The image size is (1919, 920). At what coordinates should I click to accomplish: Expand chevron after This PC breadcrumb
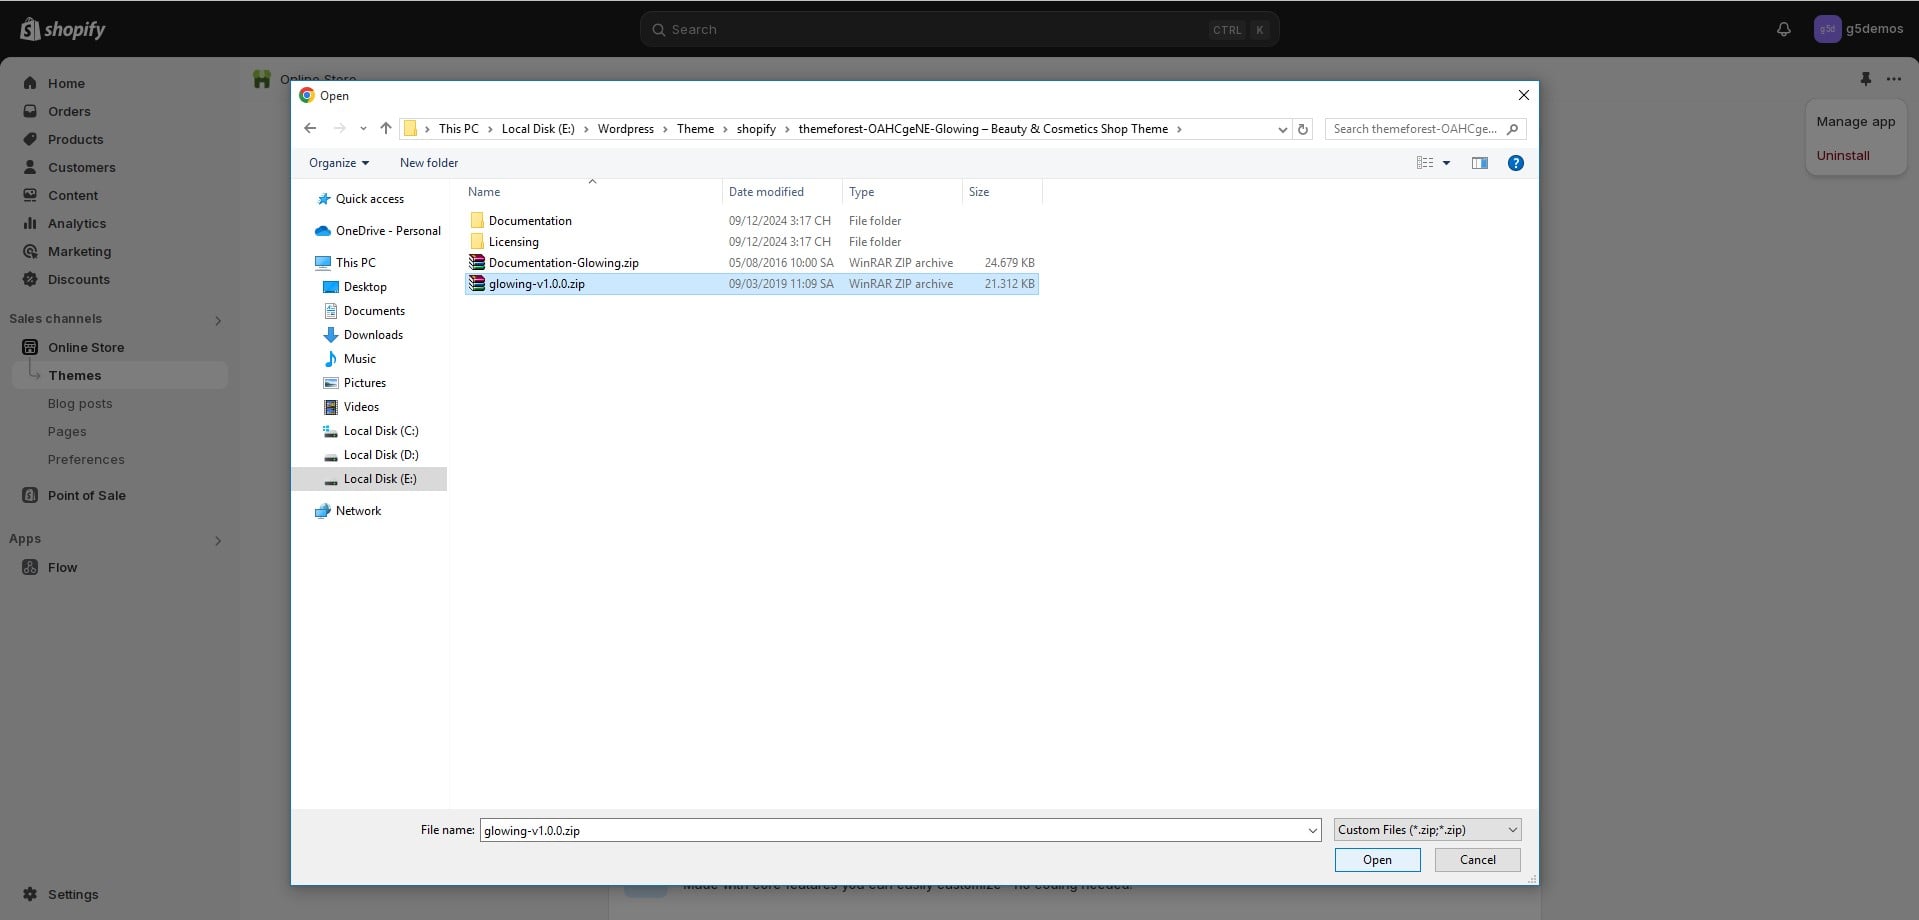click(x=490, y=129)
